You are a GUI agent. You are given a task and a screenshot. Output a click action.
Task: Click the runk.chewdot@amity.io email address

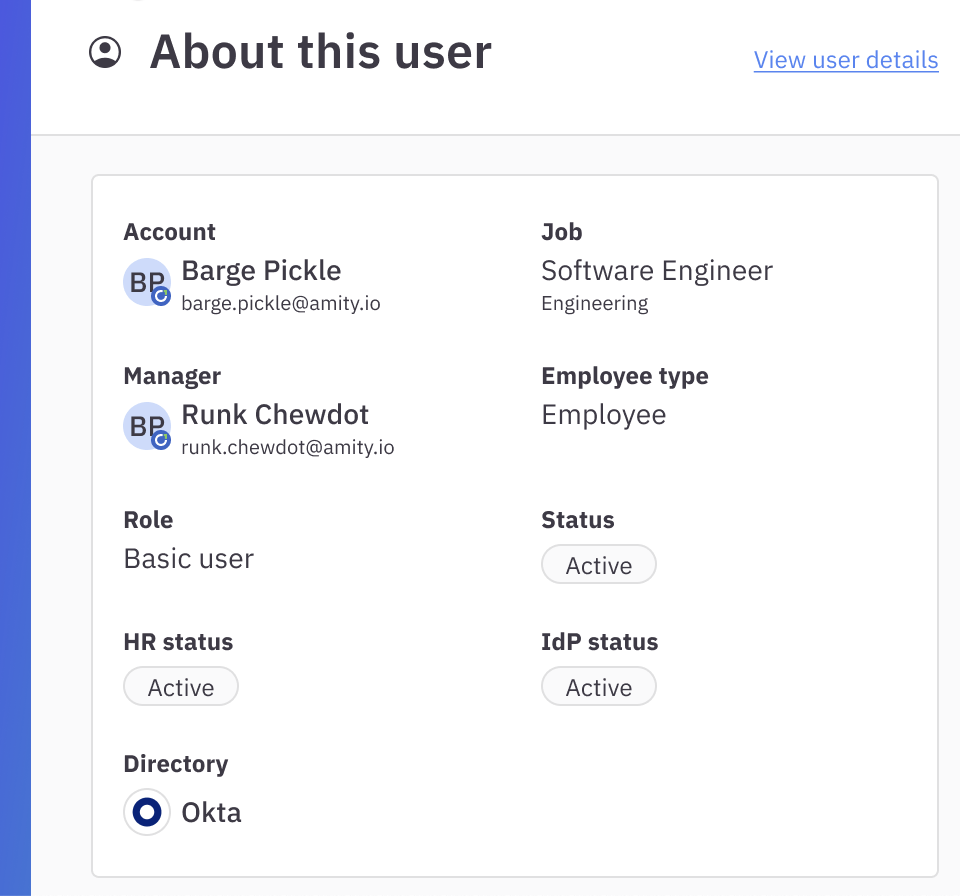(x=287, y=447)
